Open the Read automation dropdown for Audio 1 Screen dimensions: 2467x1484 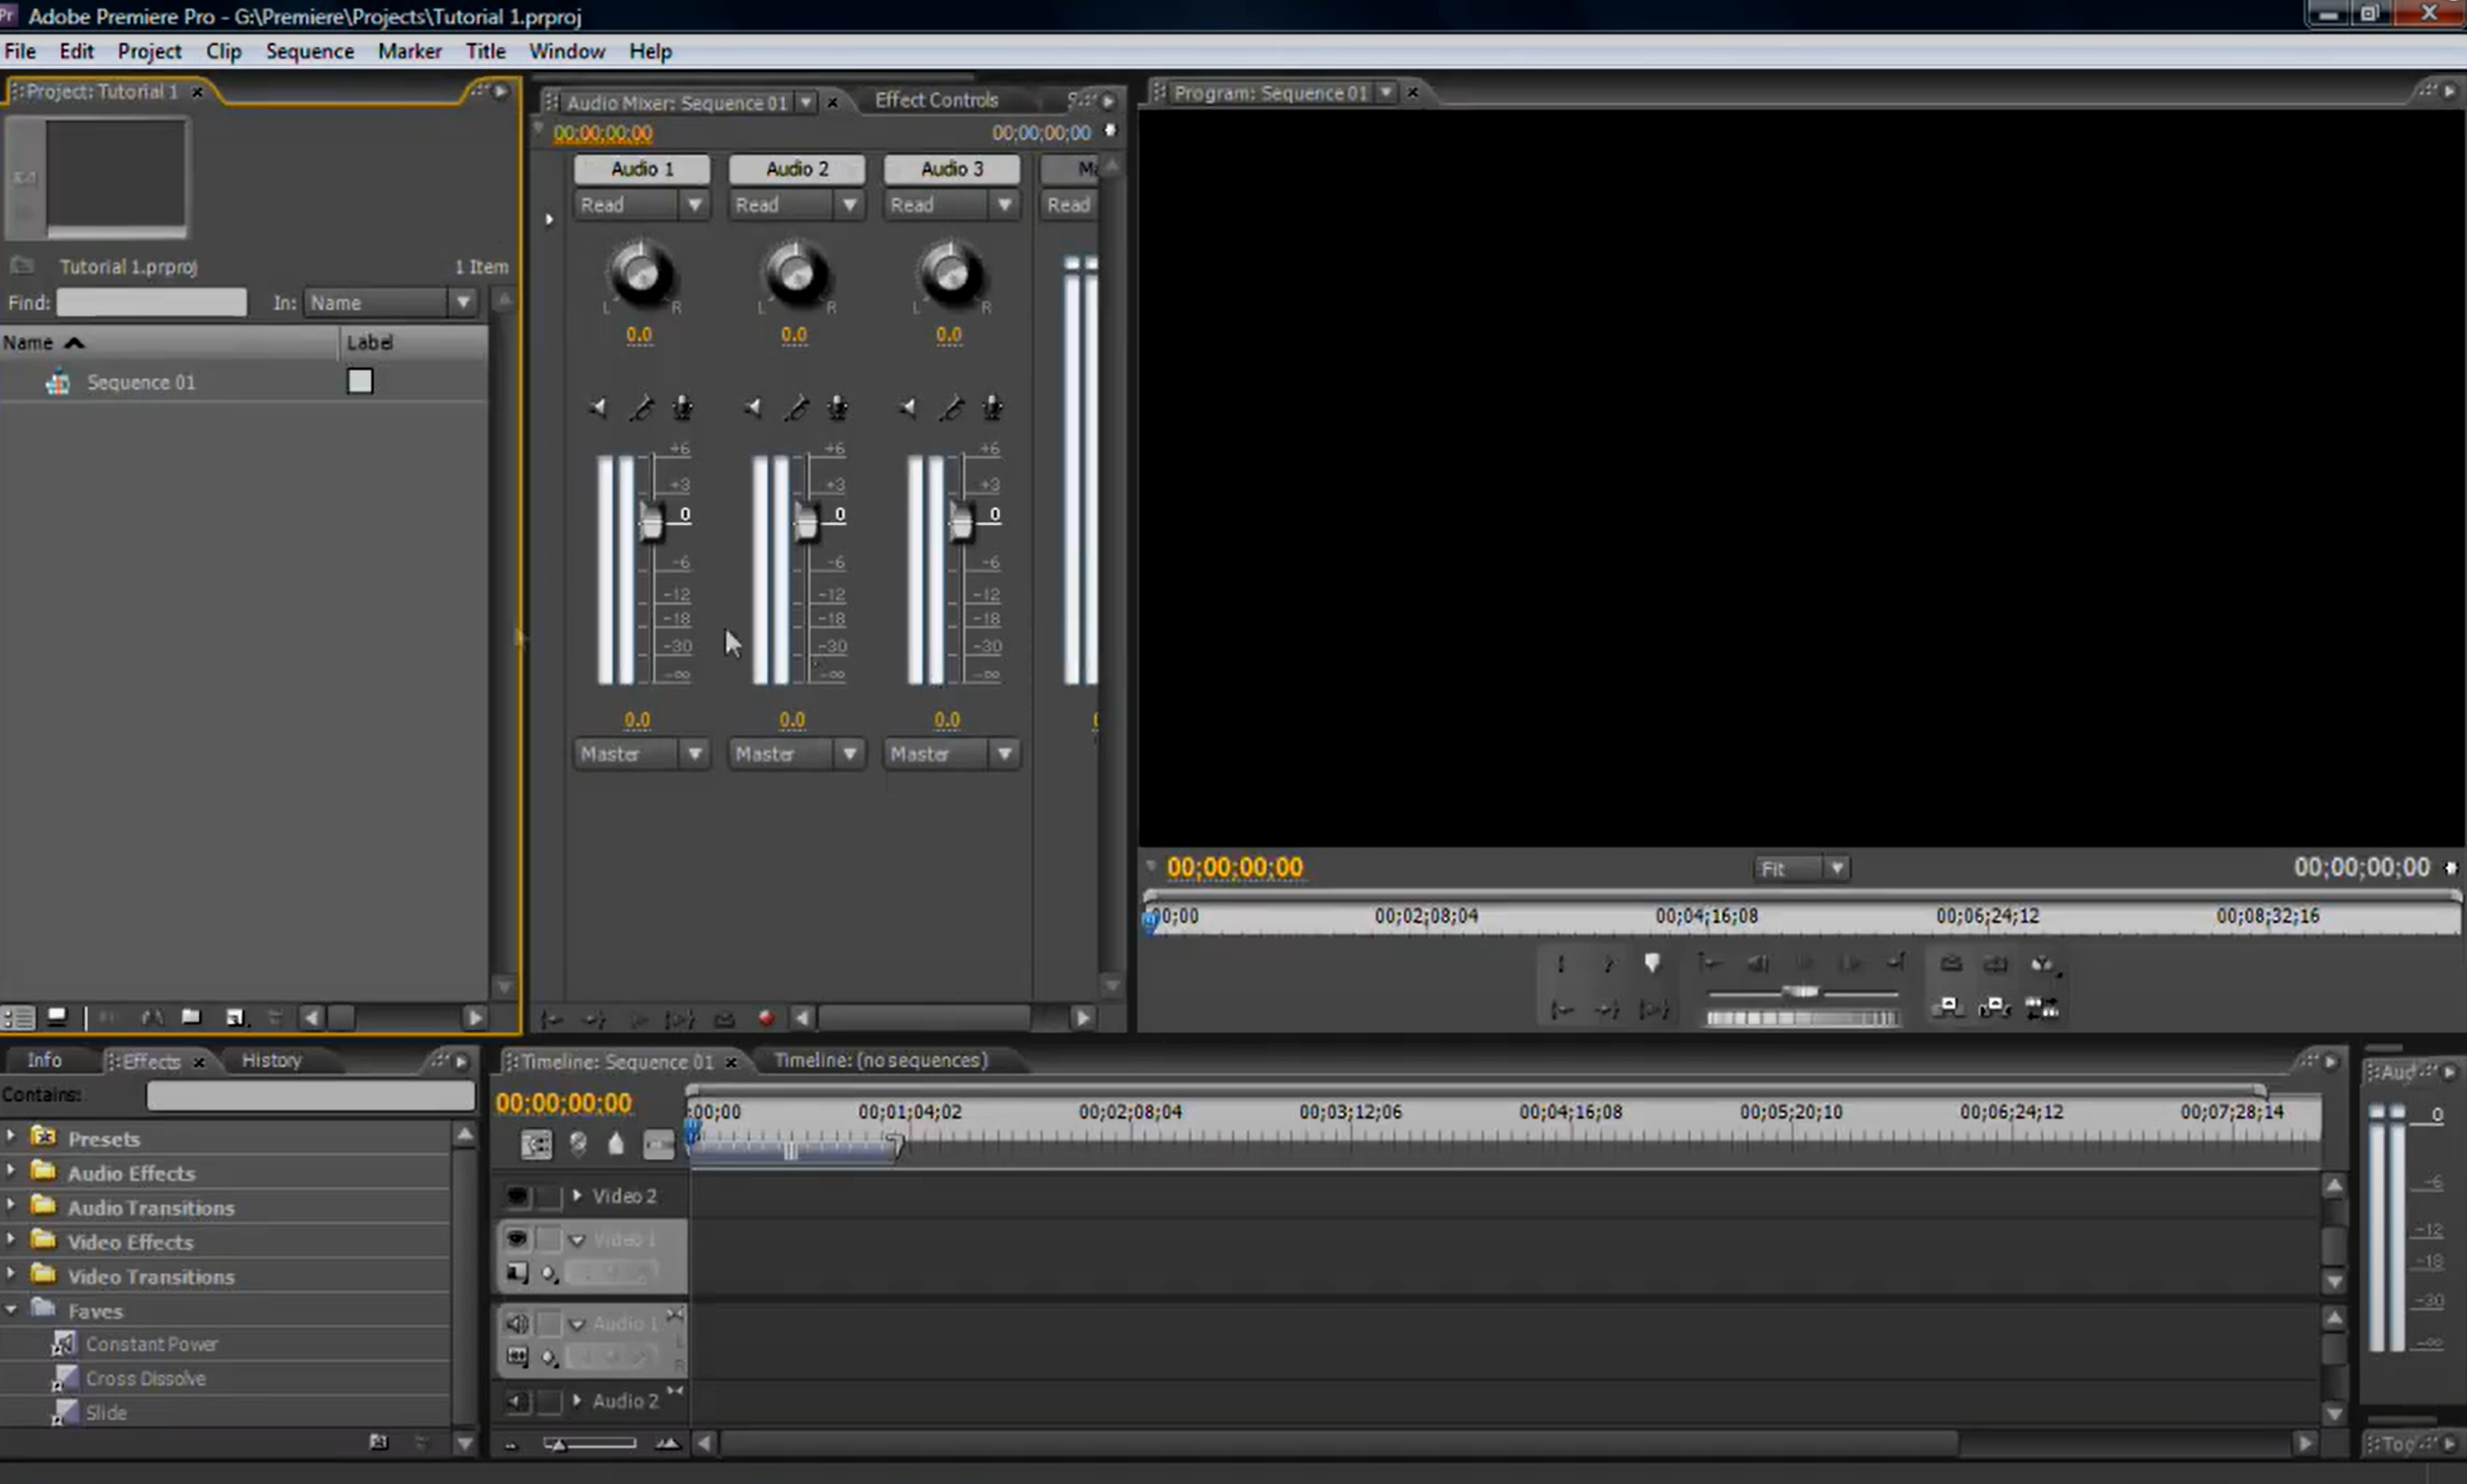pos(697,205)
